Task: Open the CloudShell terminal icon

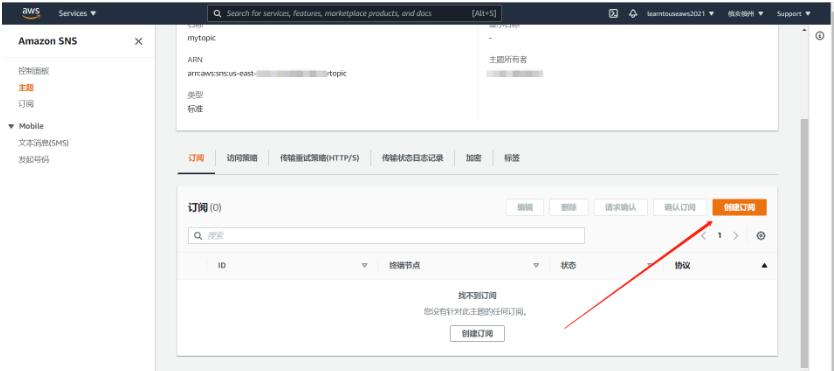Action: pyautogui.click(x=613, y=14)
